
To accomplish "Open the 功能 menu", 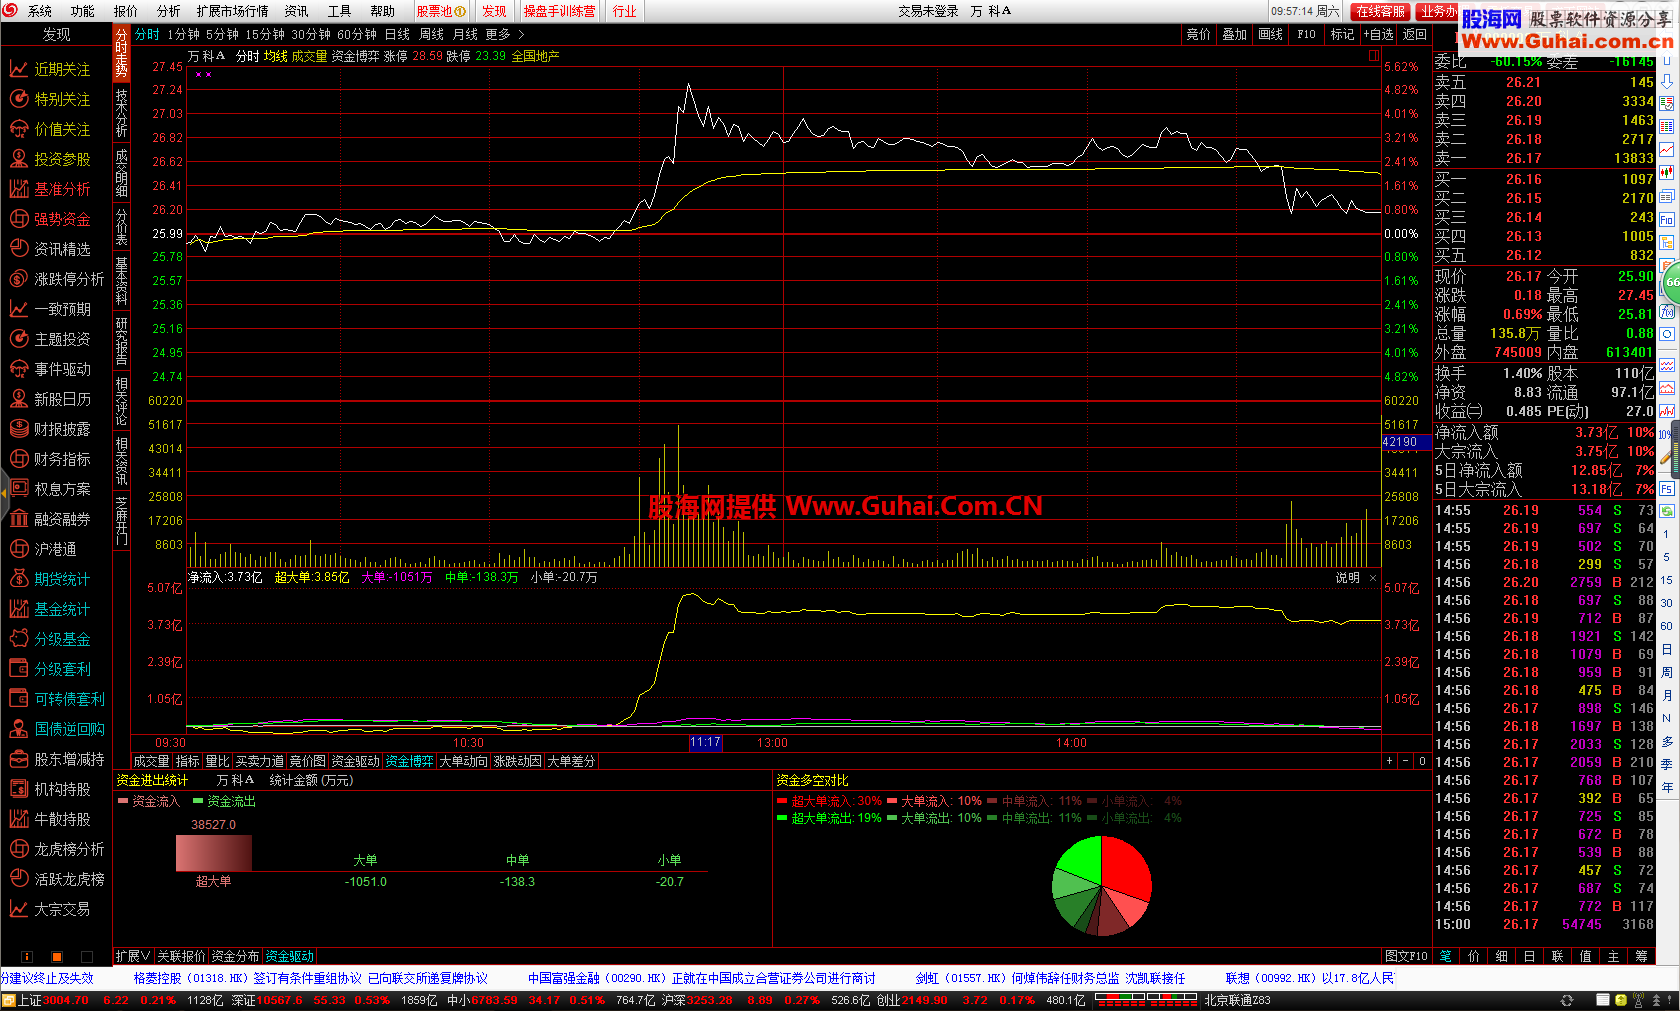I will click(82, 11).
